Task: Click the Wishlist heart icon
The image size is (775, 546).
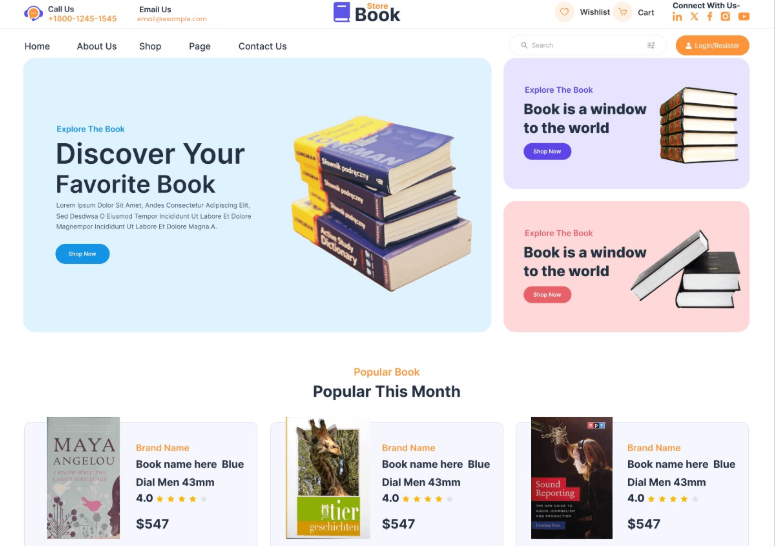Action: click(x=564, y=12)
